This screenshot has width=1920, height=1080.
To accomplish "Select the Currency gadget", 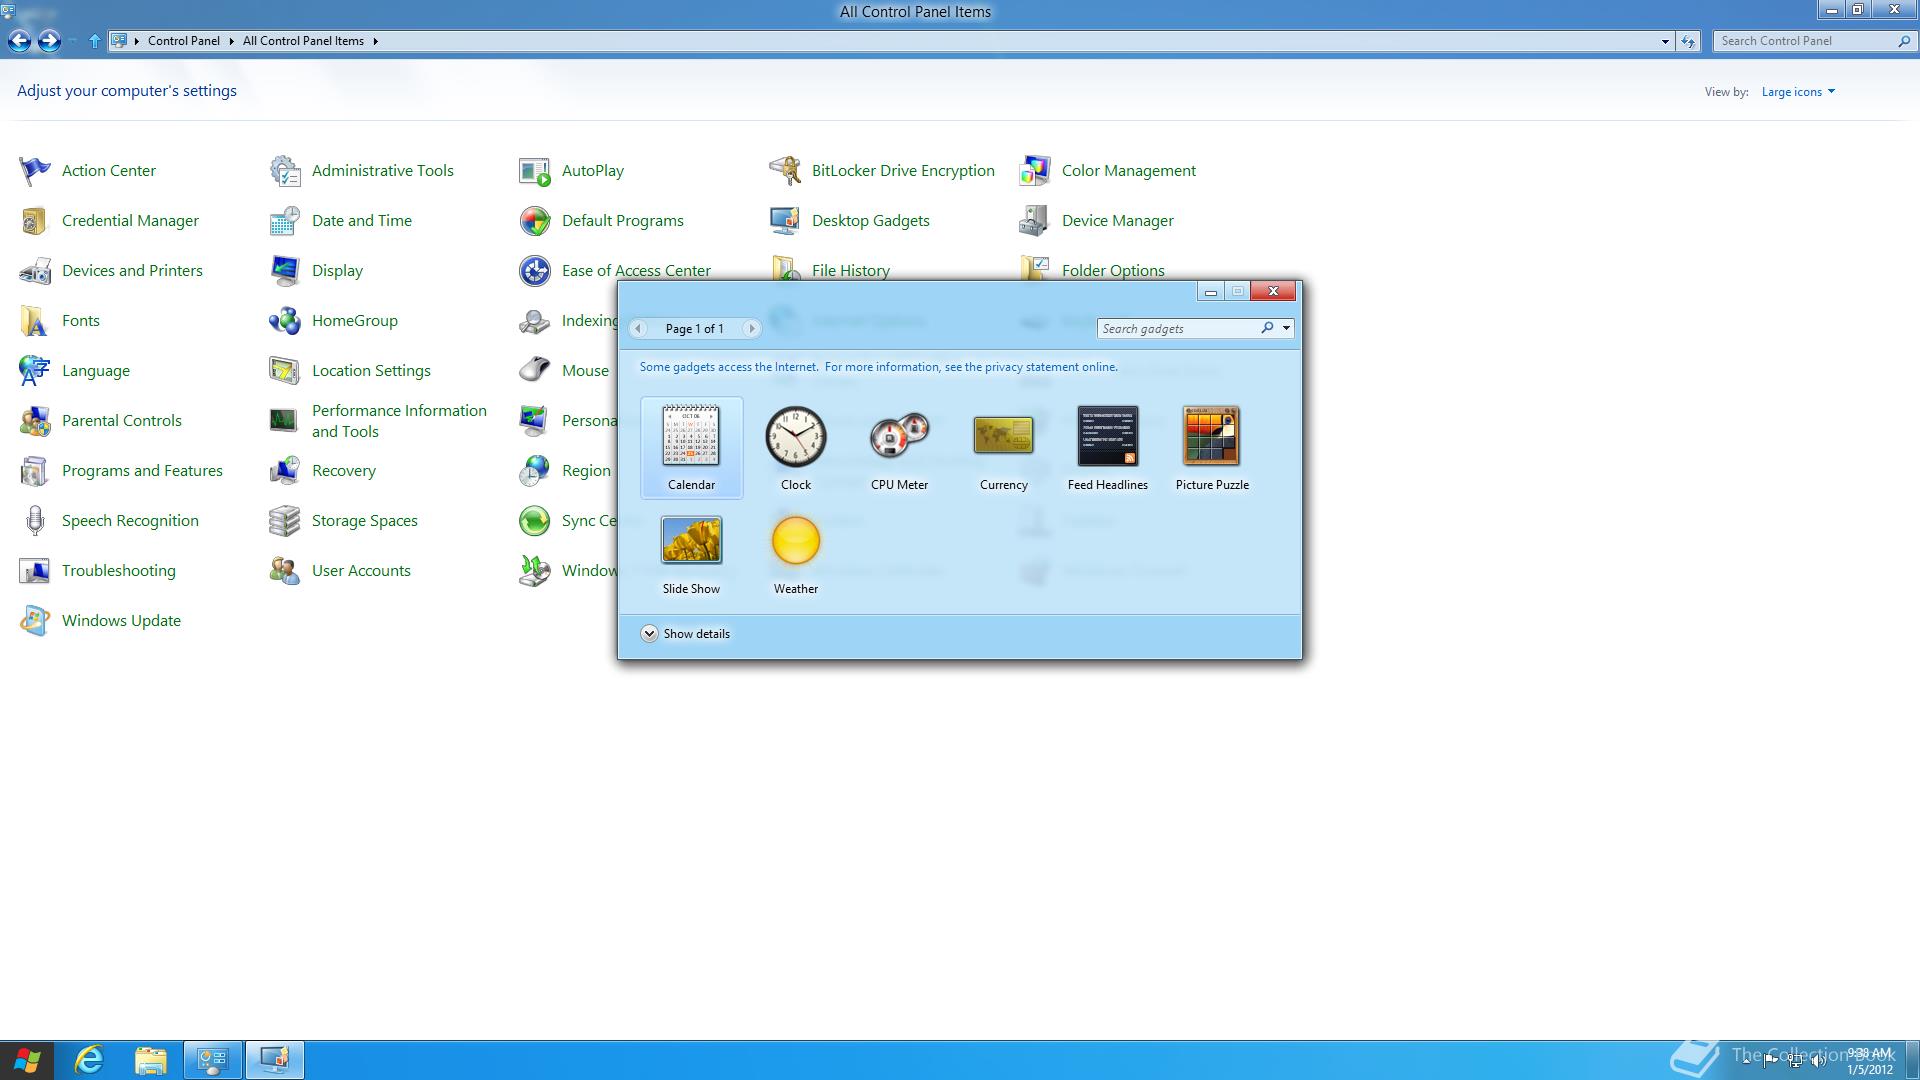I will coord(1004,447).
